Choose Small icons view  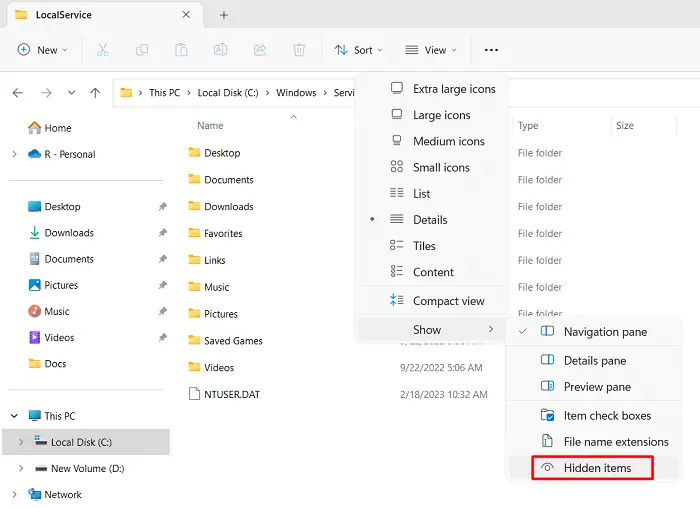pyautogui.click(x=432, y=167)
